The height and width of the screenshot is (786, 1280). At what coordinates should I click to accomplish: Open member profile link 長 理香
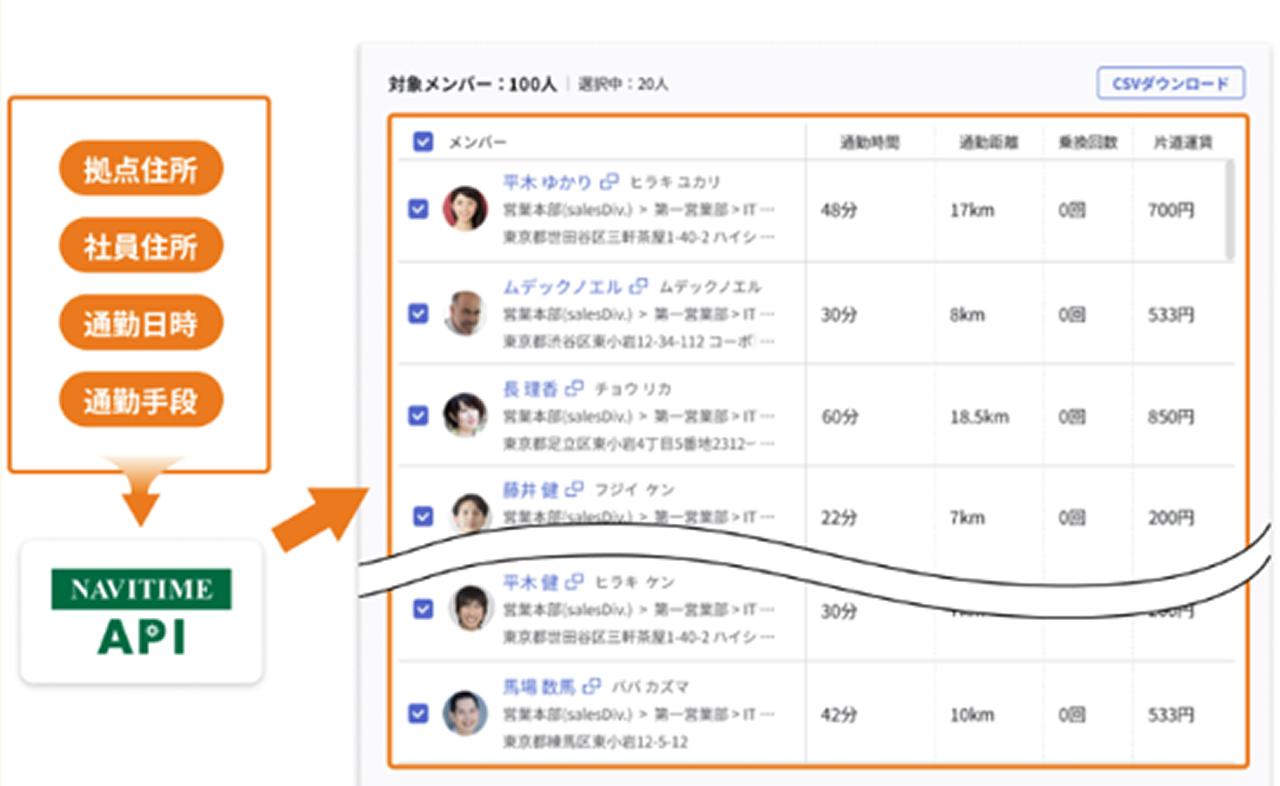pyautogui.click(x=530, y=388)
